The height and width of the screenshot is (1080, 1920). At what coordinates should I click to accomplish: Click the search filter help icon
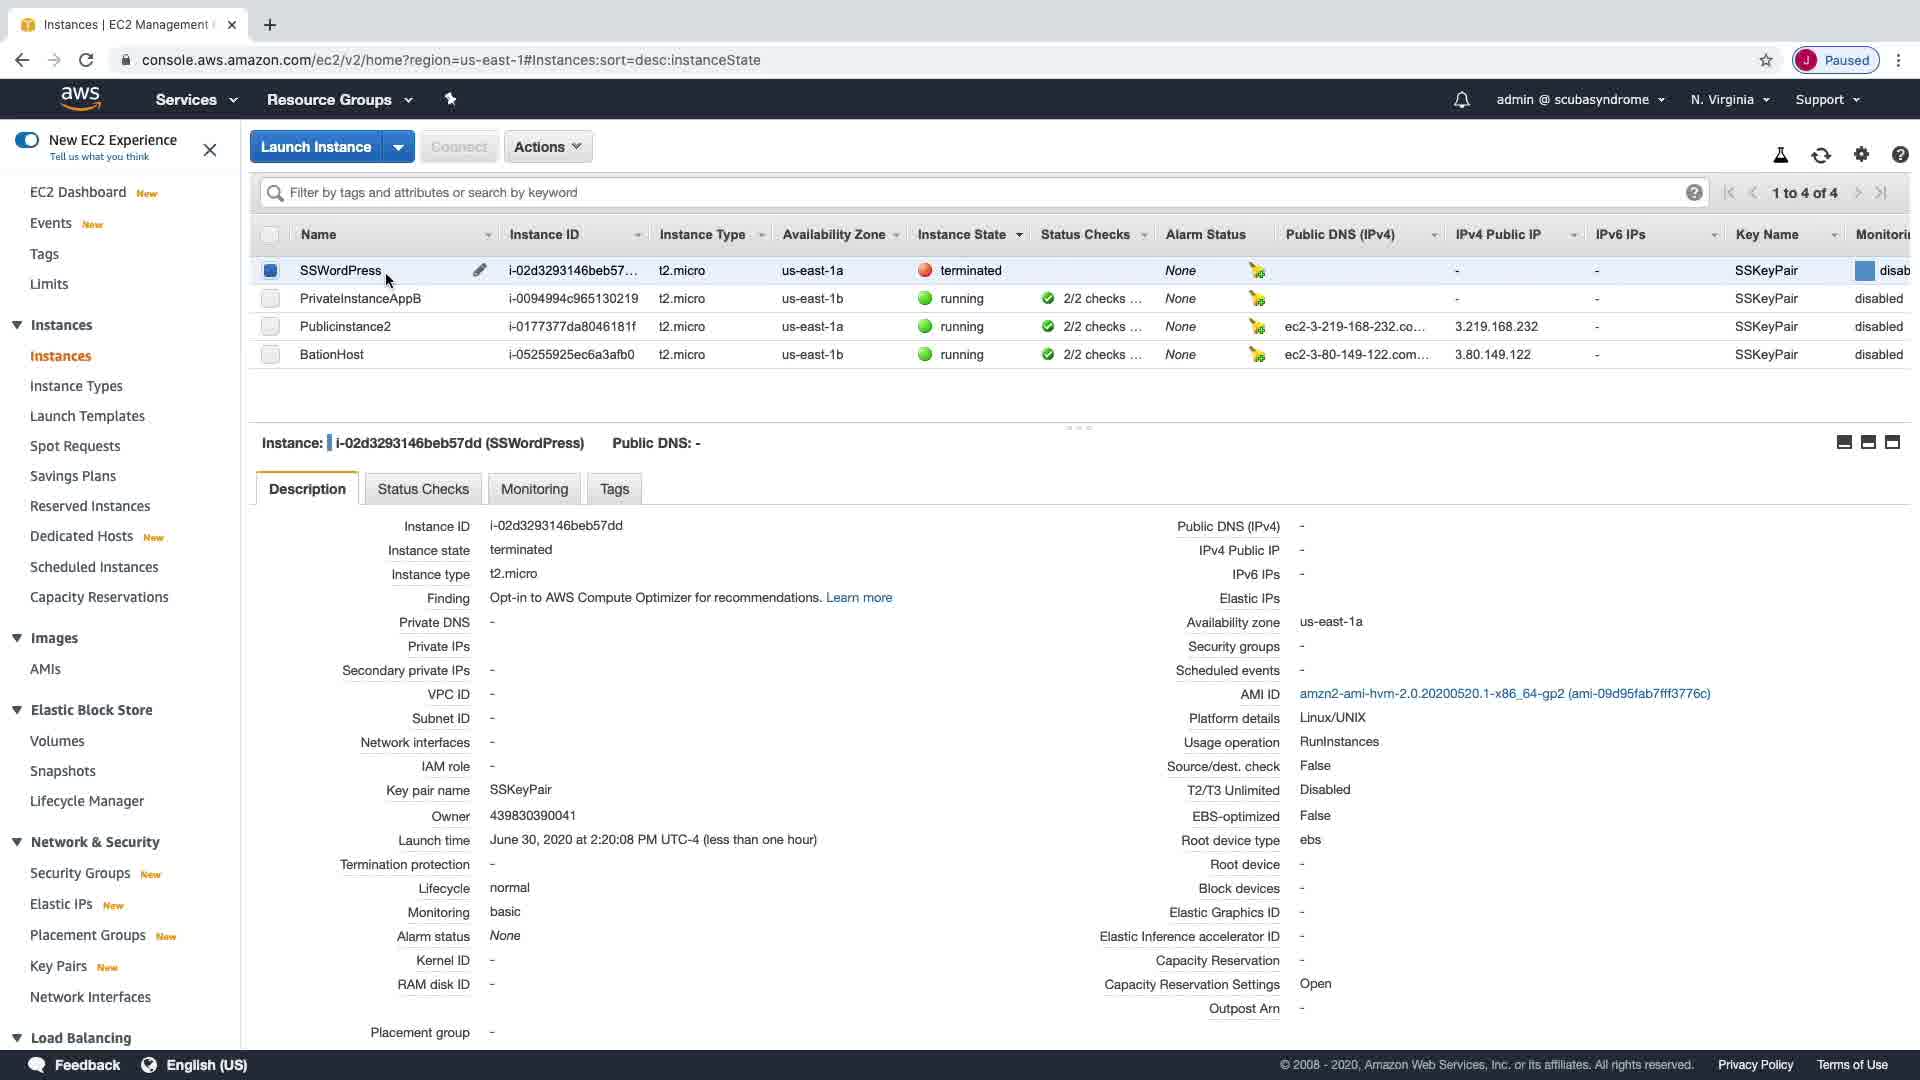point(1693,193)
